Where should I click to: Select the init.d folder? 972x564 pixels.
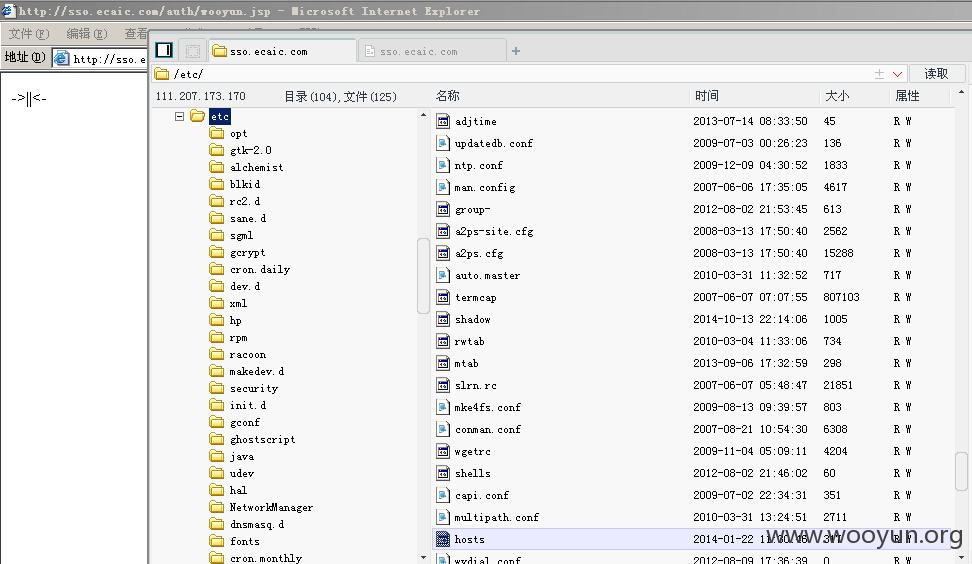(247, 405)
